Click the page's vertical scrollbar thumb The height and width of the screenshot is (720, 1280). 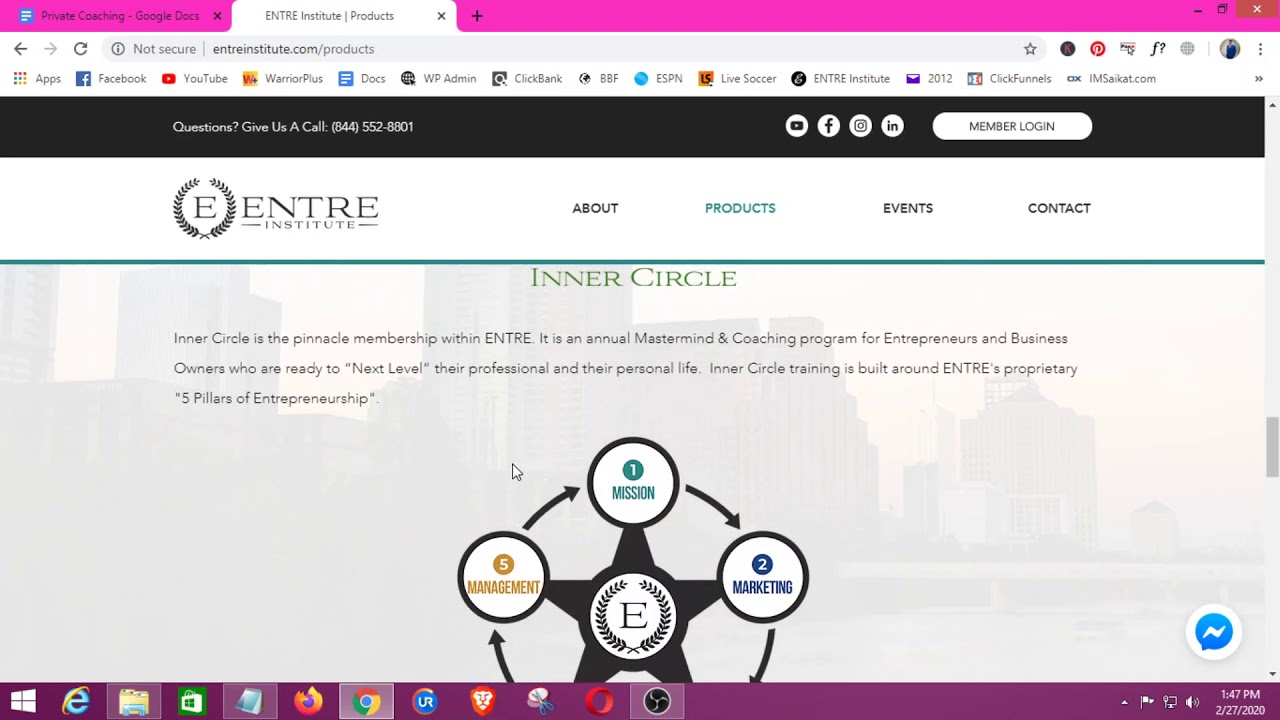[1272, 447]
